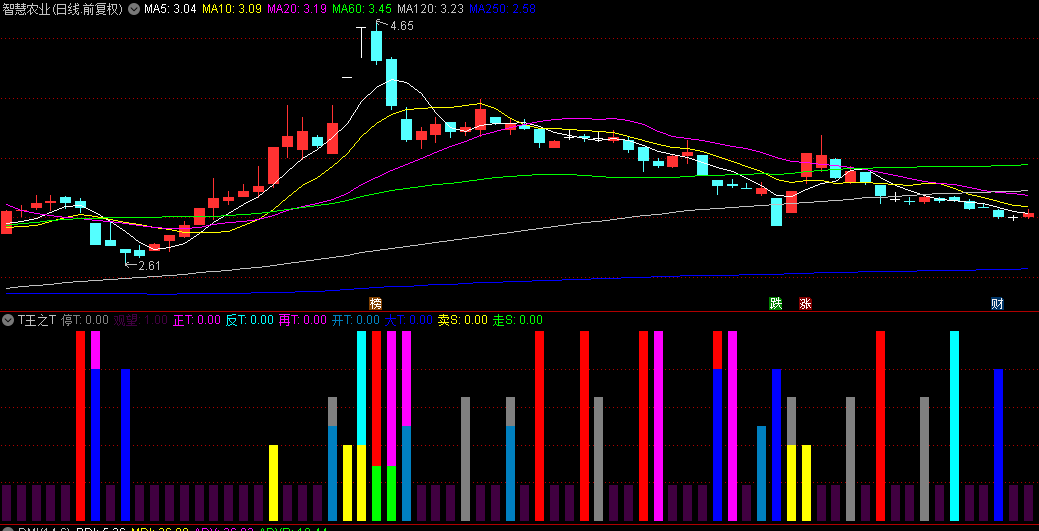Click the 停T: 0.00 value

click(85, 320)
